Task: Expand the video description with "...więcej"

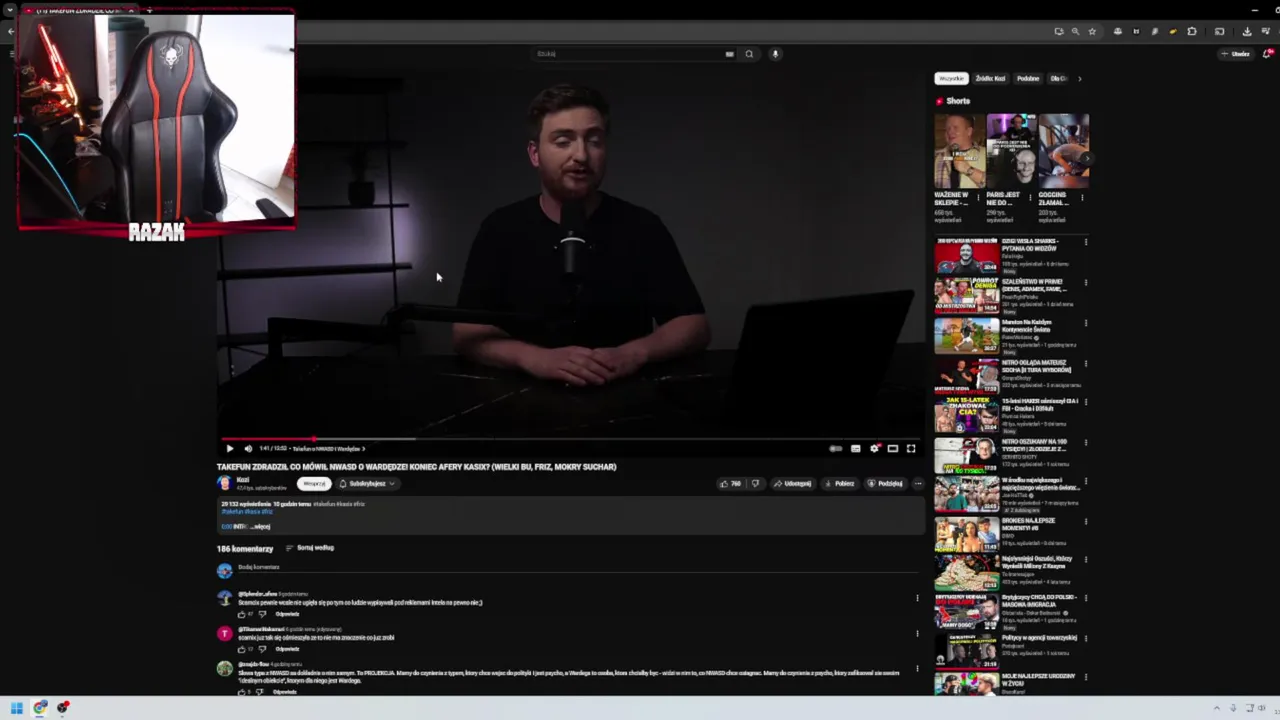Action: (259, 527)
